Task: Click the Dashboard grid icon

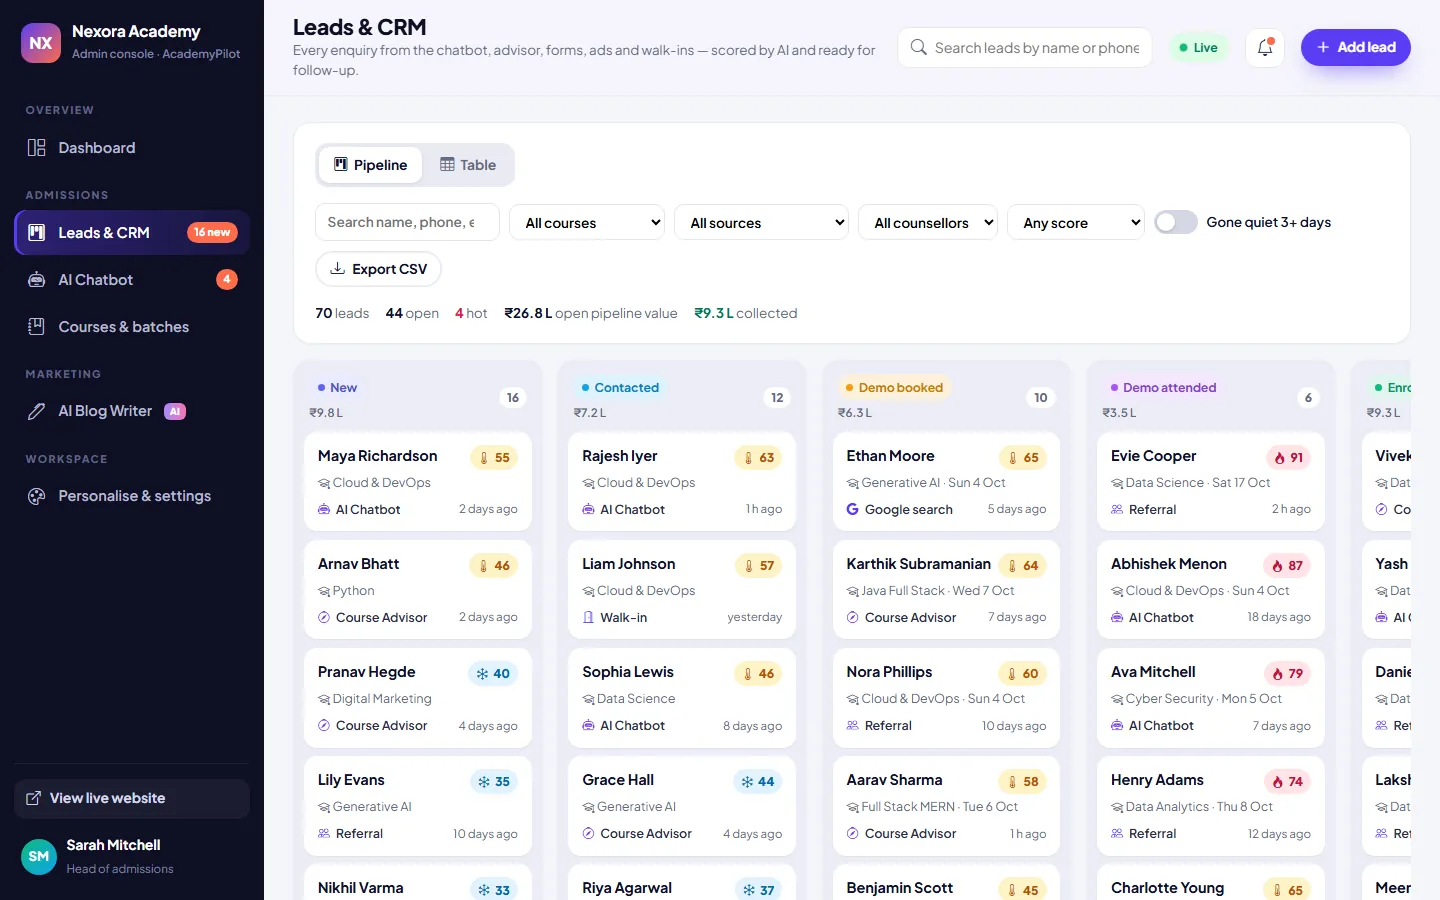Action: pyautogui.click(x=37, y=148)
